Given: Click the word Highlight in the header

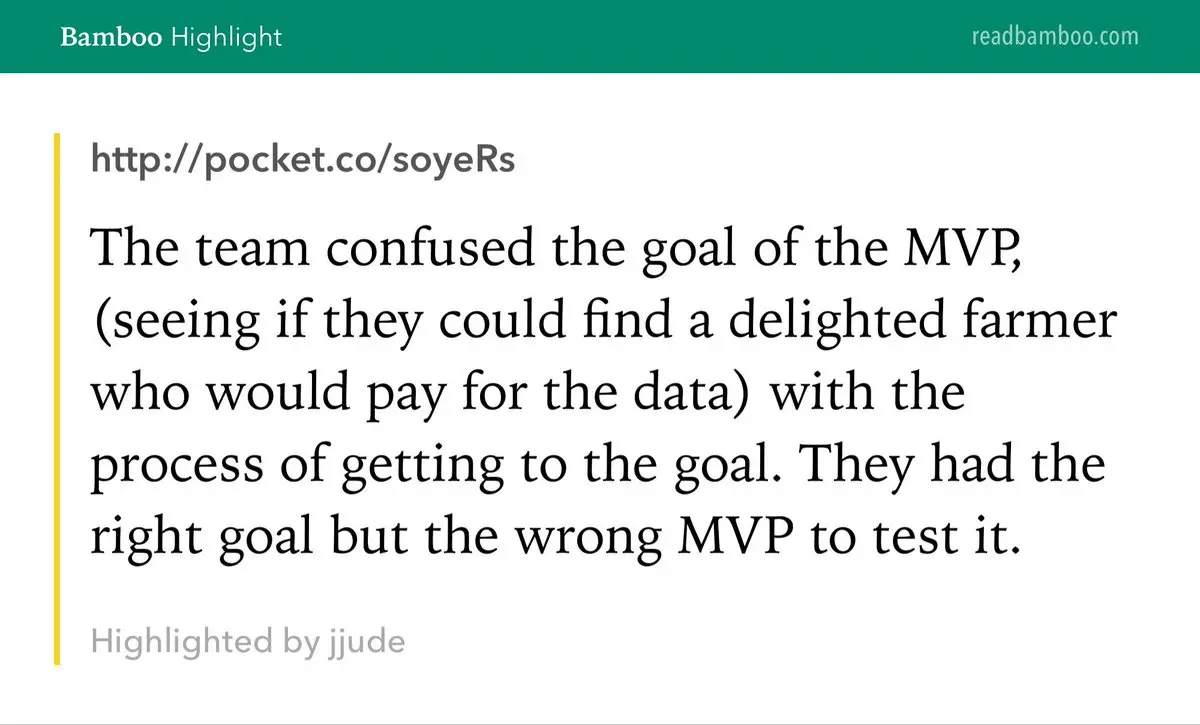Looking at the screenshot, I should tap(226, 38).
